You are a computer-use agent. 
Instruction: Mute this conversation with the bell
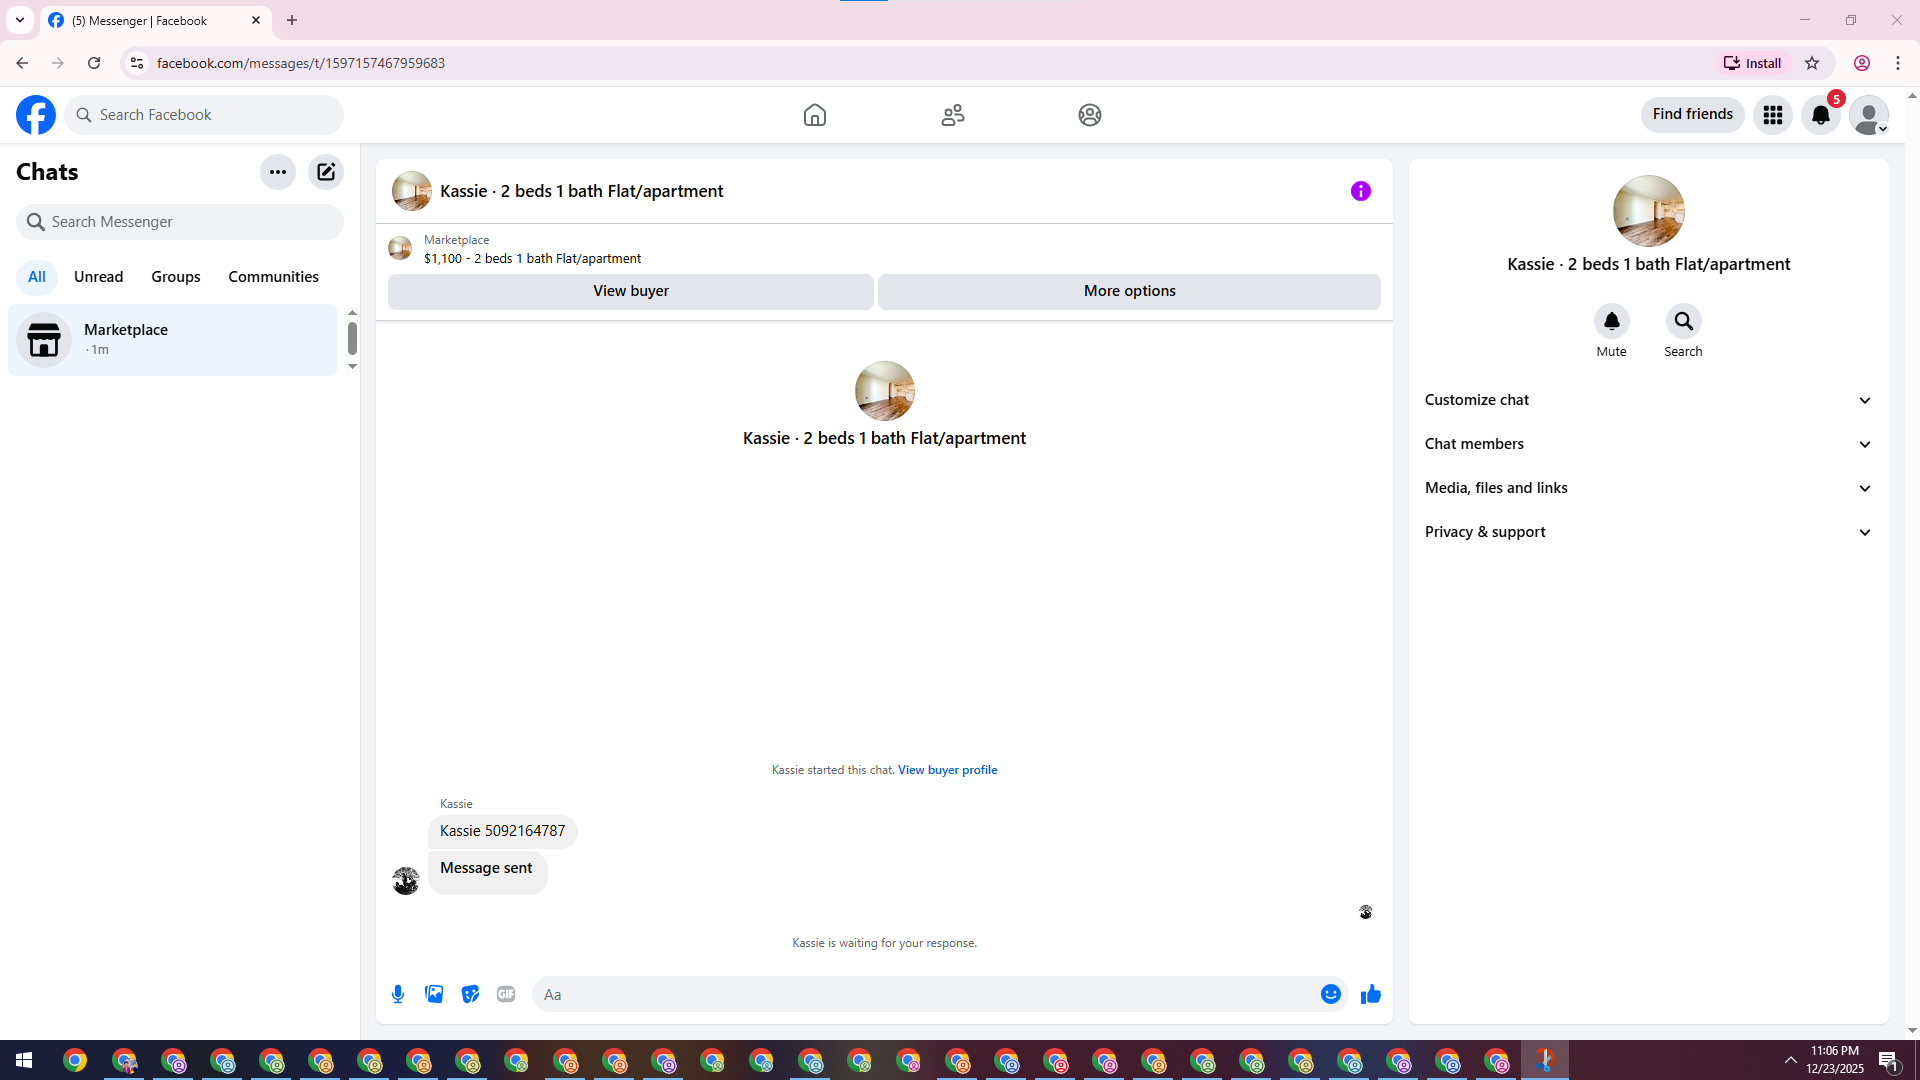(x=1611, y=321)
